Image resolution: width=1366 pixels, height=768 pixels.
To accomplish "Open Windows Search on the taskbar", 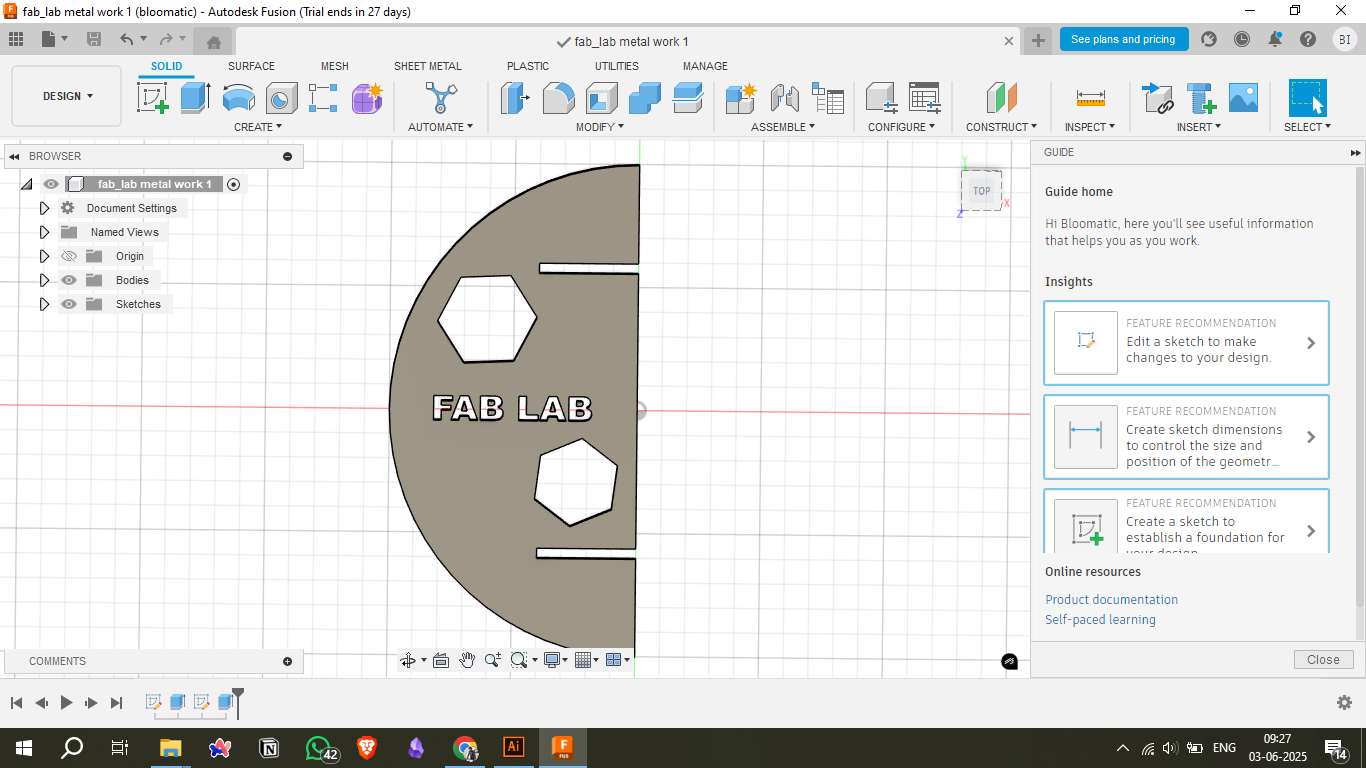I will click(72, 747).
